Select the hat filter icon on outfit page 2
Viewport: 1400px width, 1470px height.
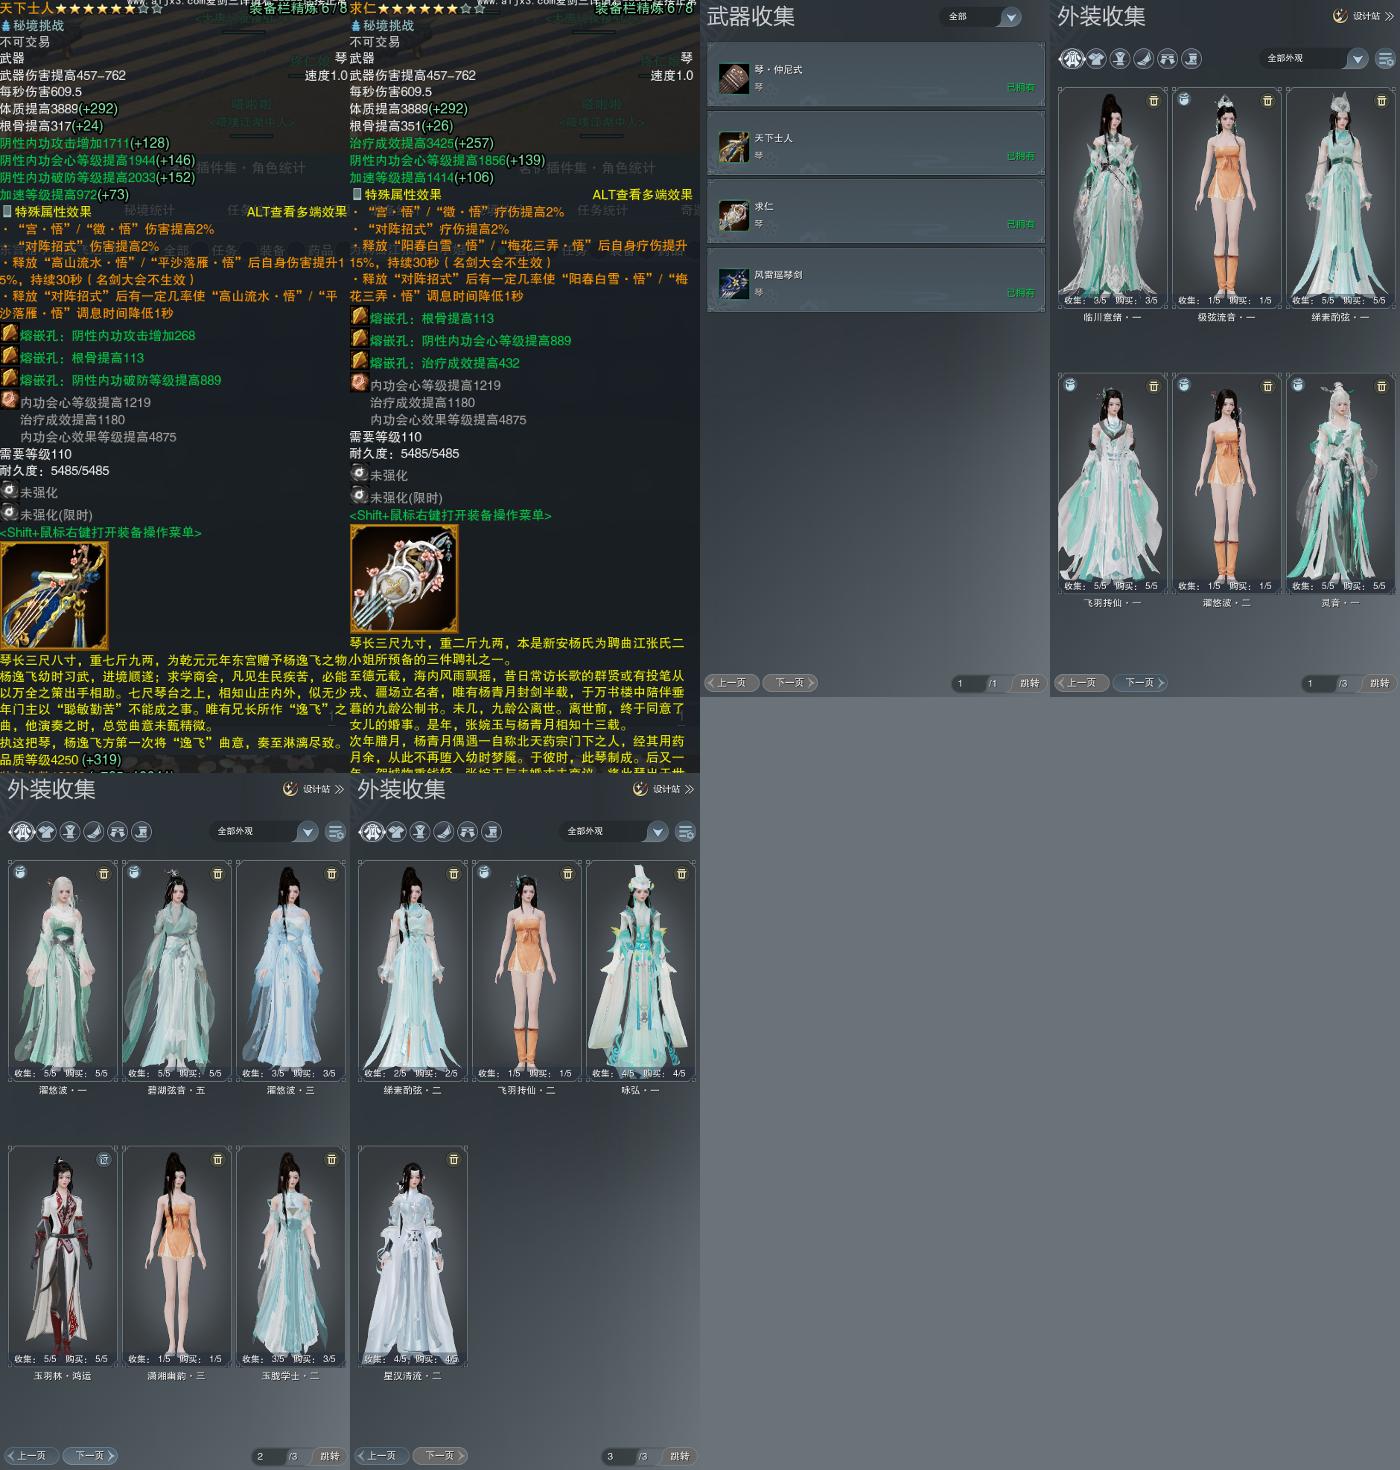[70, 832]
